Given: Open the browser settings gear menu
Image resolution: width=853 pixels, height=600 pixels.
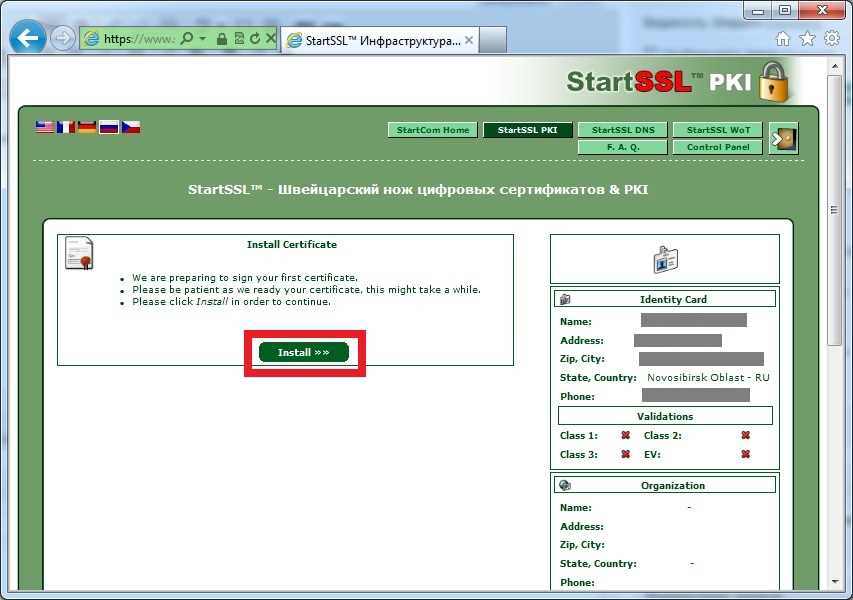Looking at the screenshot, I should 831,39.
